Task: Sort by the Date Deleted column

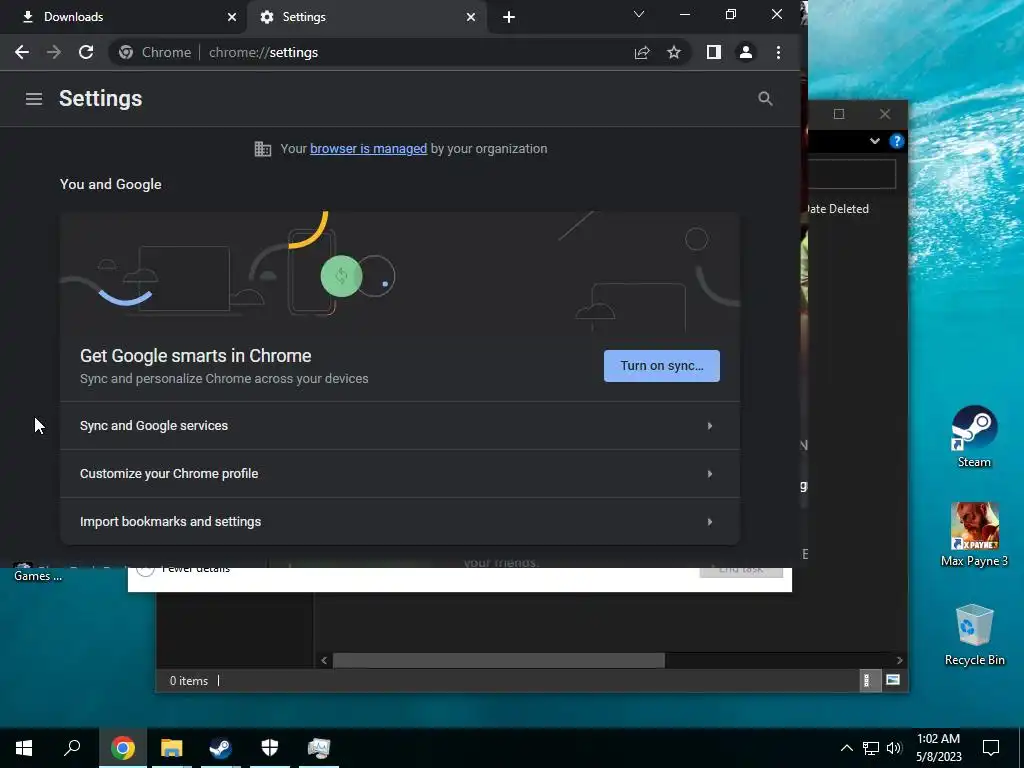Action: click(837, 209)
